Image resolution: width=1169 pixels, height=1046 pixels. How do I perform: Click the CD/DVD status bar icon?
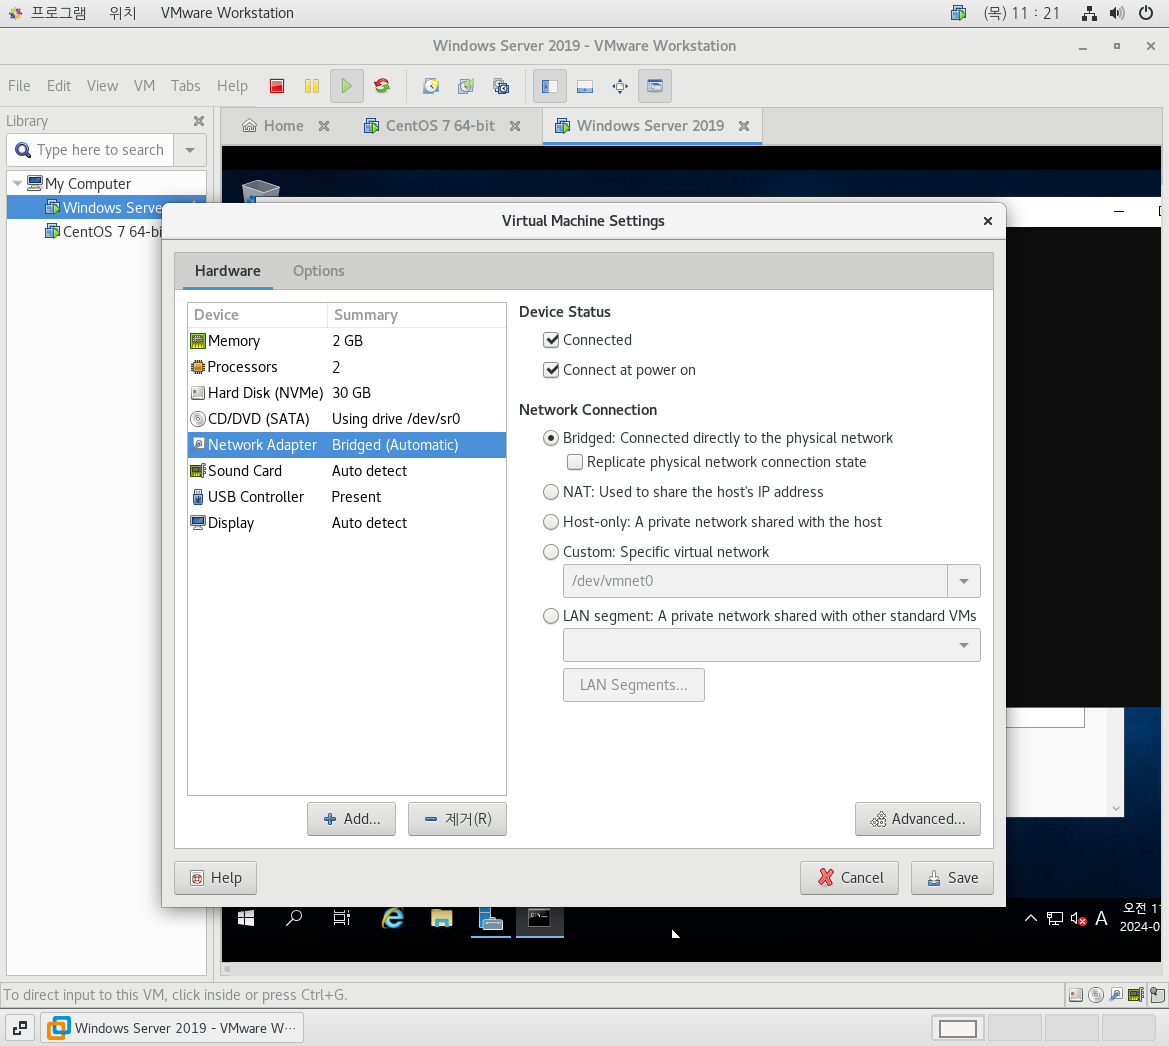(x=1096, y=995)
